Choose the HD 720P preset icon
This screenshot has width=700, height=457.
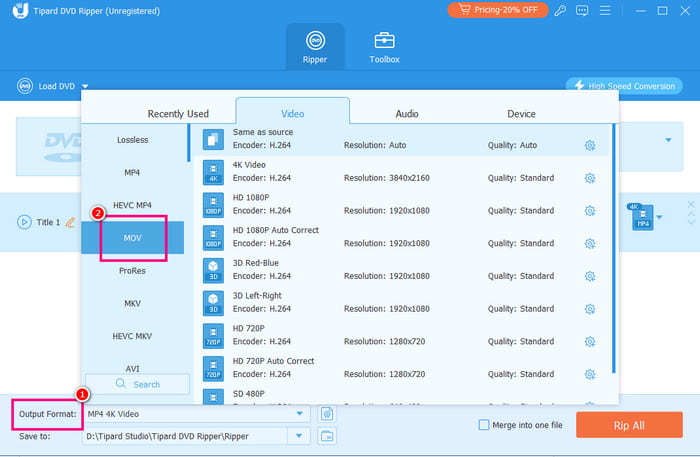pyautogui.click(x=213, y=336)
